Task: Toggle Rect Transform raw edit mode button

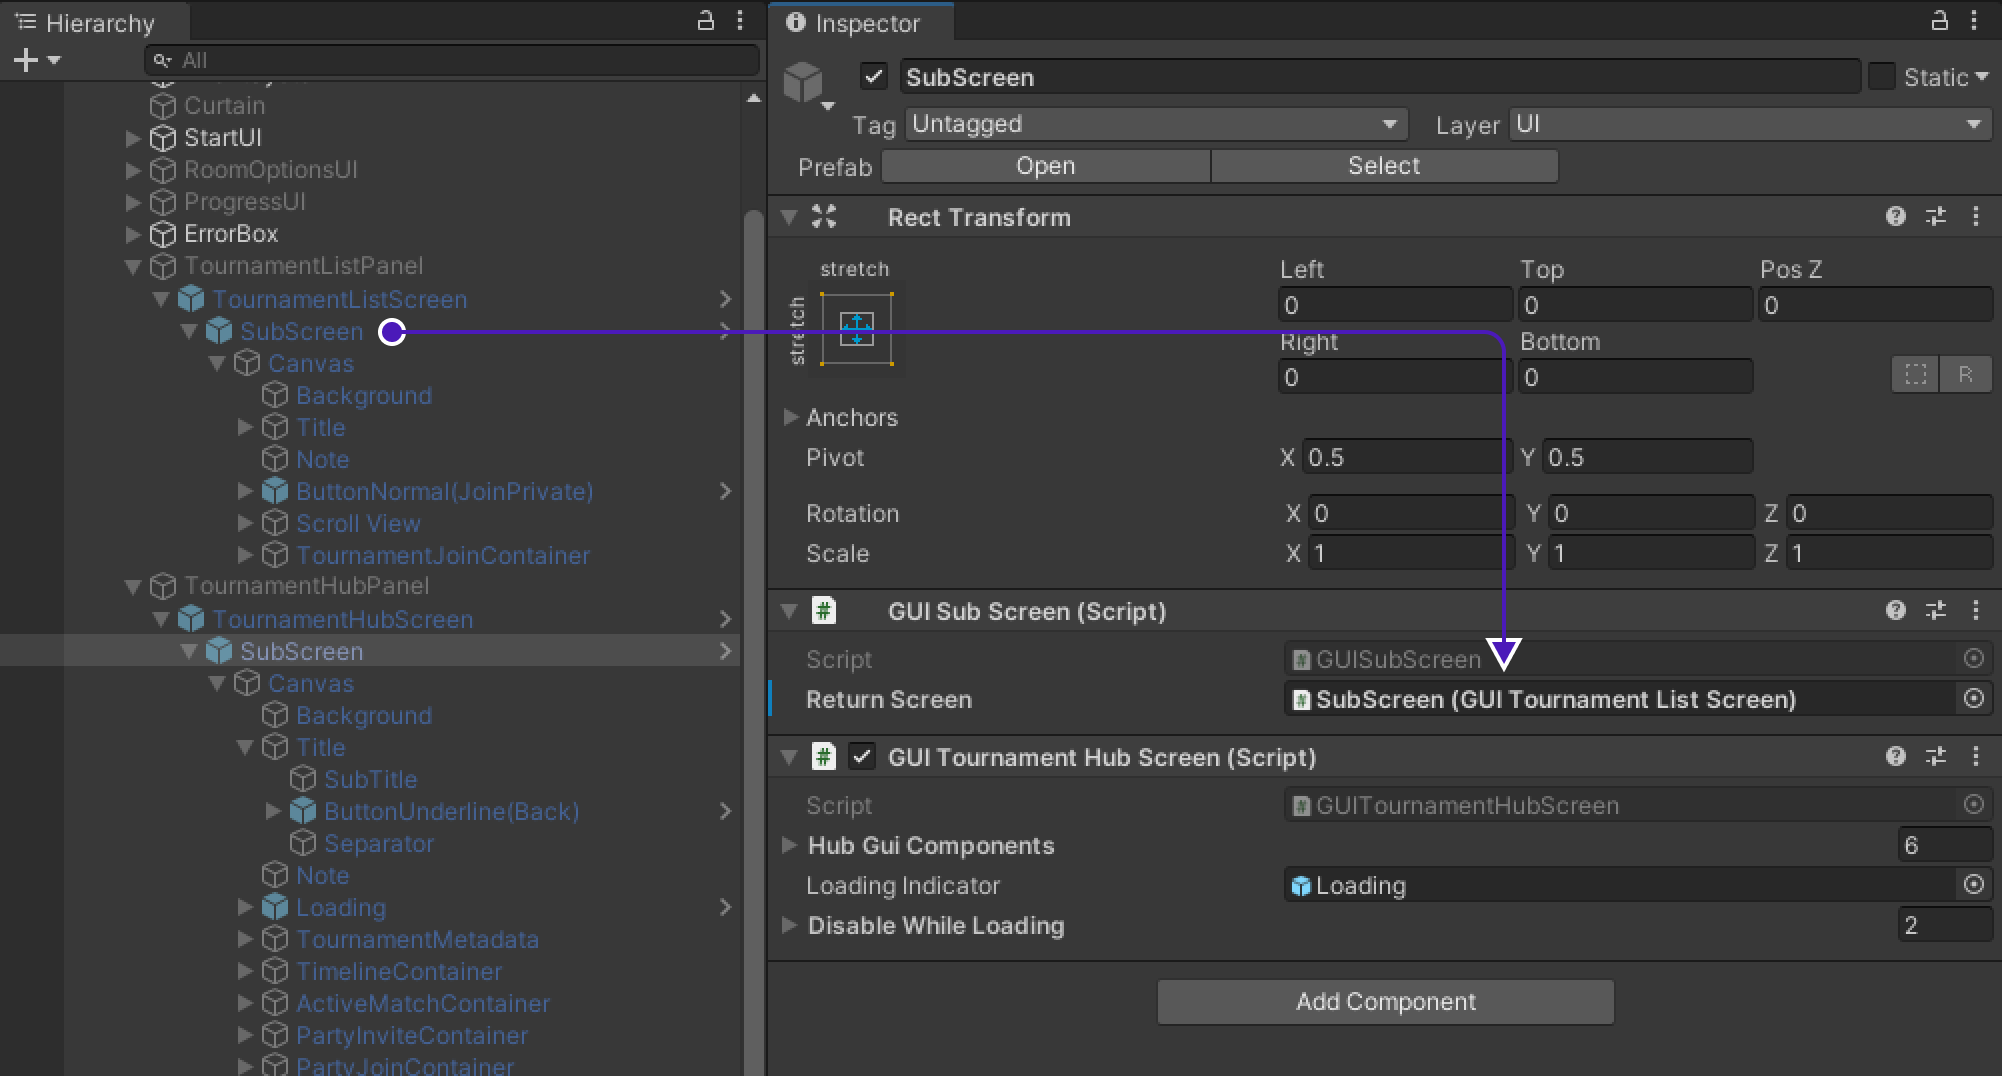Action: pos(1965,375)
